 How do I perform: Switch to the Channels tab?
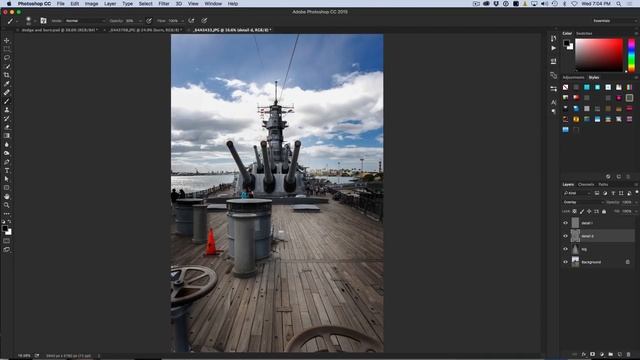[x=586, y=184]
